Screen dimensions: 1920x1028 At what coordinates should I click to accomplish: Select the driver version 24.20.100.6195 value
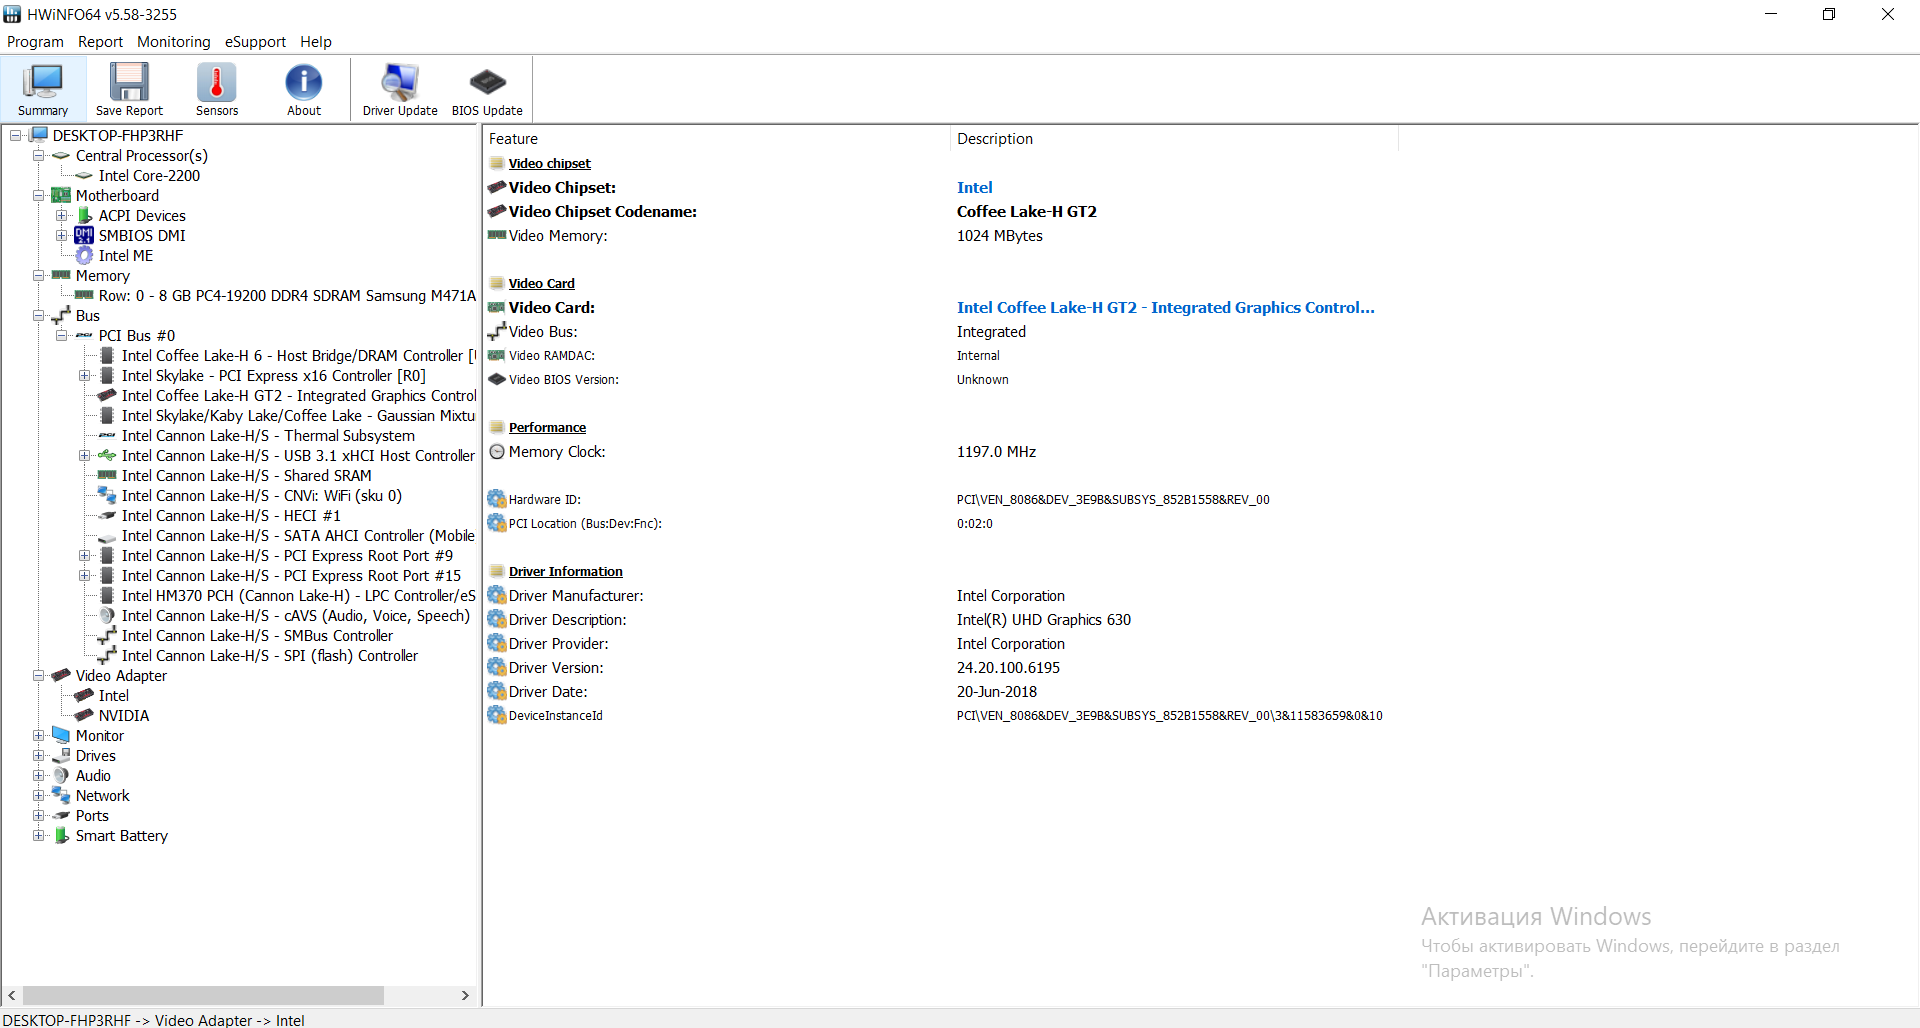1008,667
